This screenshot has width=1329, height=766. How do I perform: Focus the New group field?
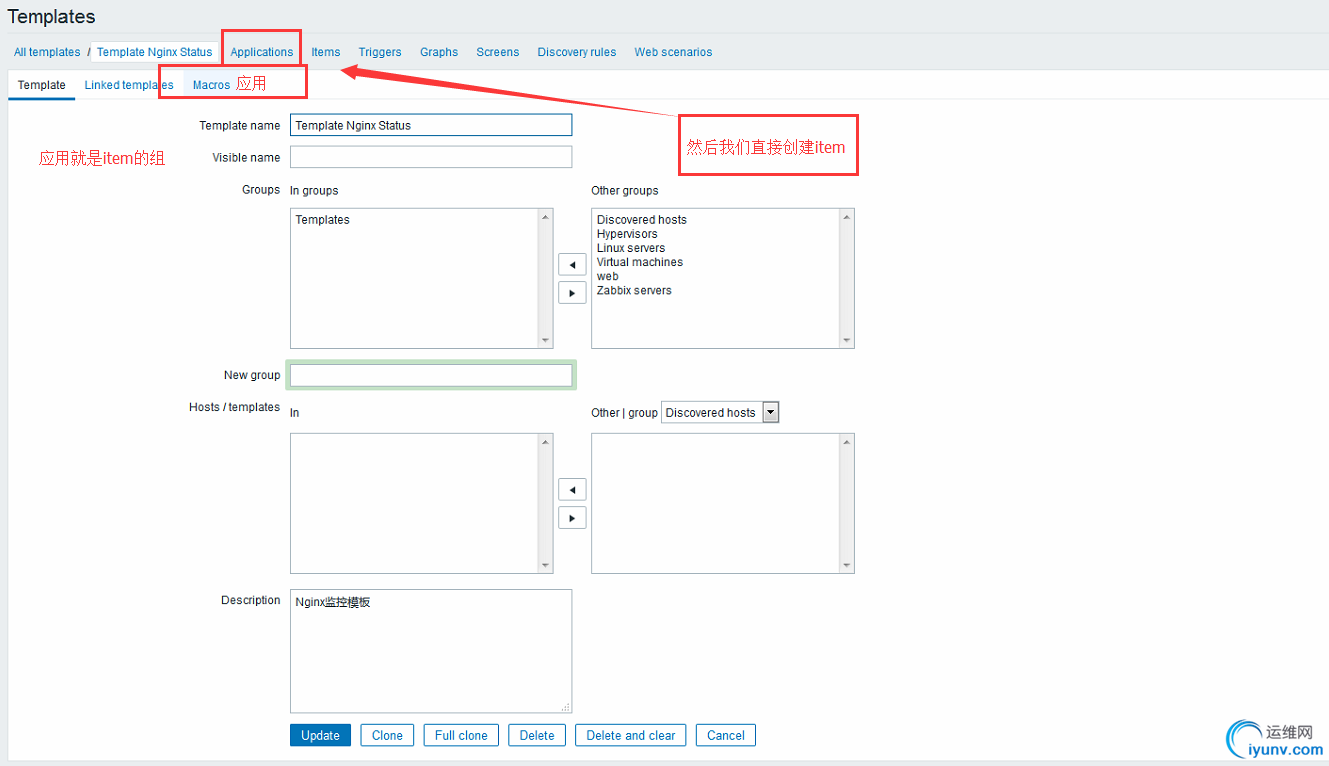(x=431, y=375)
